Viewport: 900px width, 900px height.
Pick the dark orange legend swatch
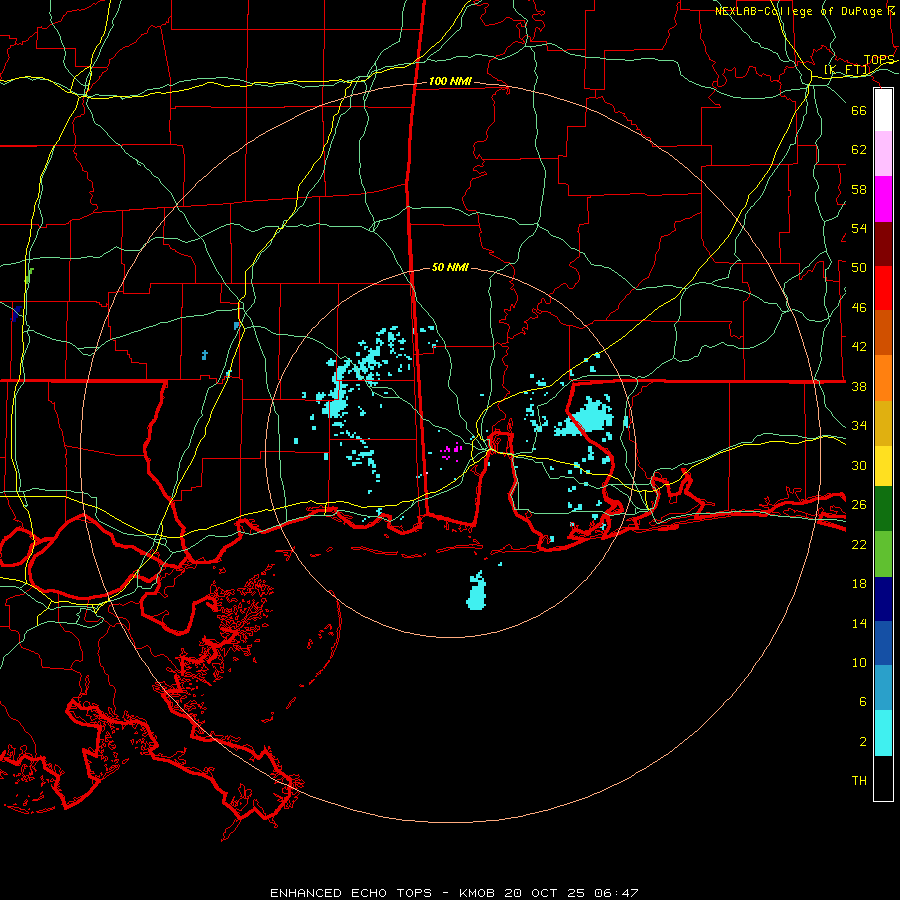(883, 333)
